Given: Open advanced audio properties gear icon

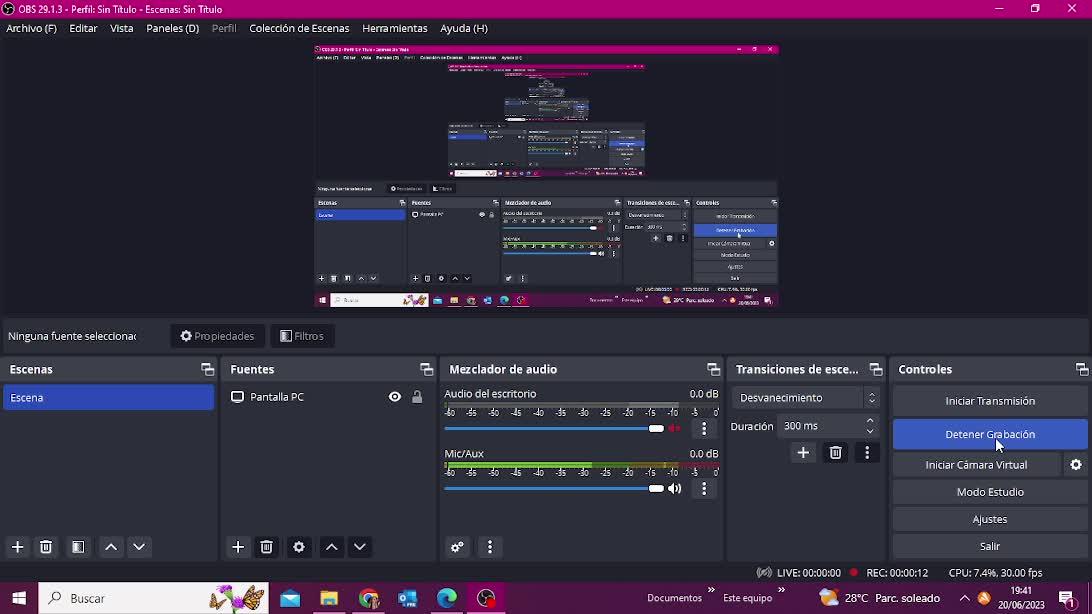Looking at the screenshot, I should tap(458, 547).
